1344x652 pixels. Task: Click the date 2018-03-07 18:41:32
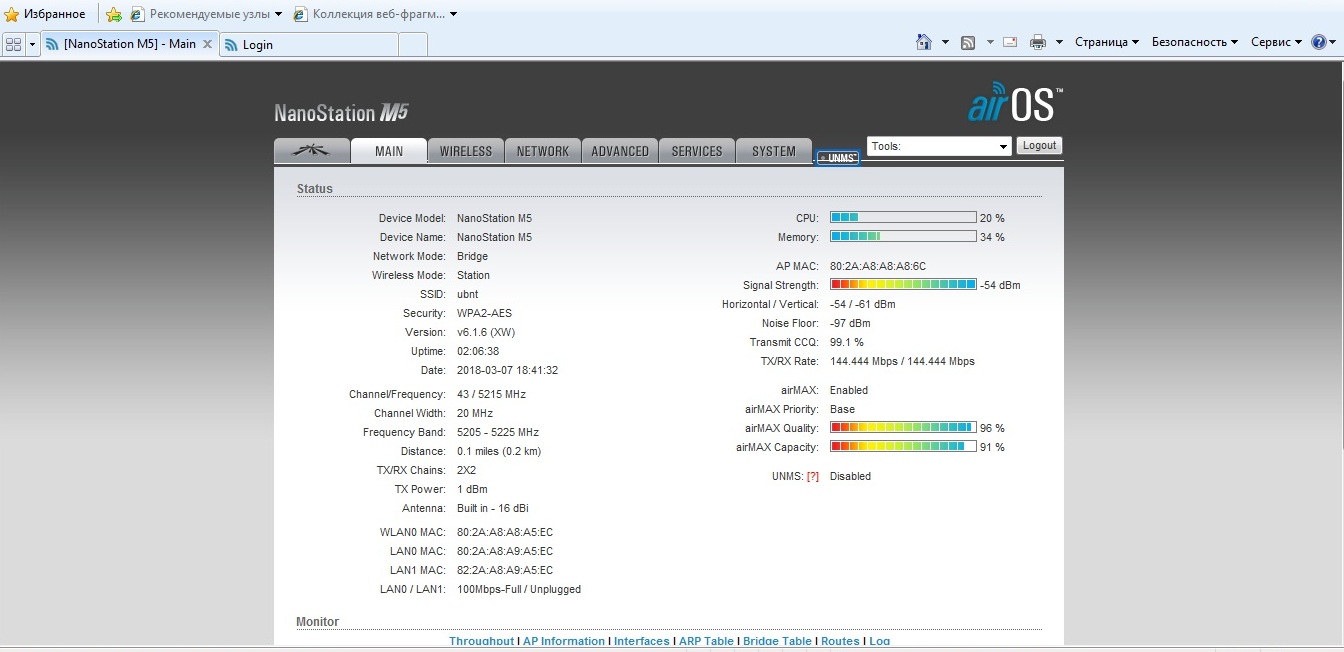[x=507, y=370]
